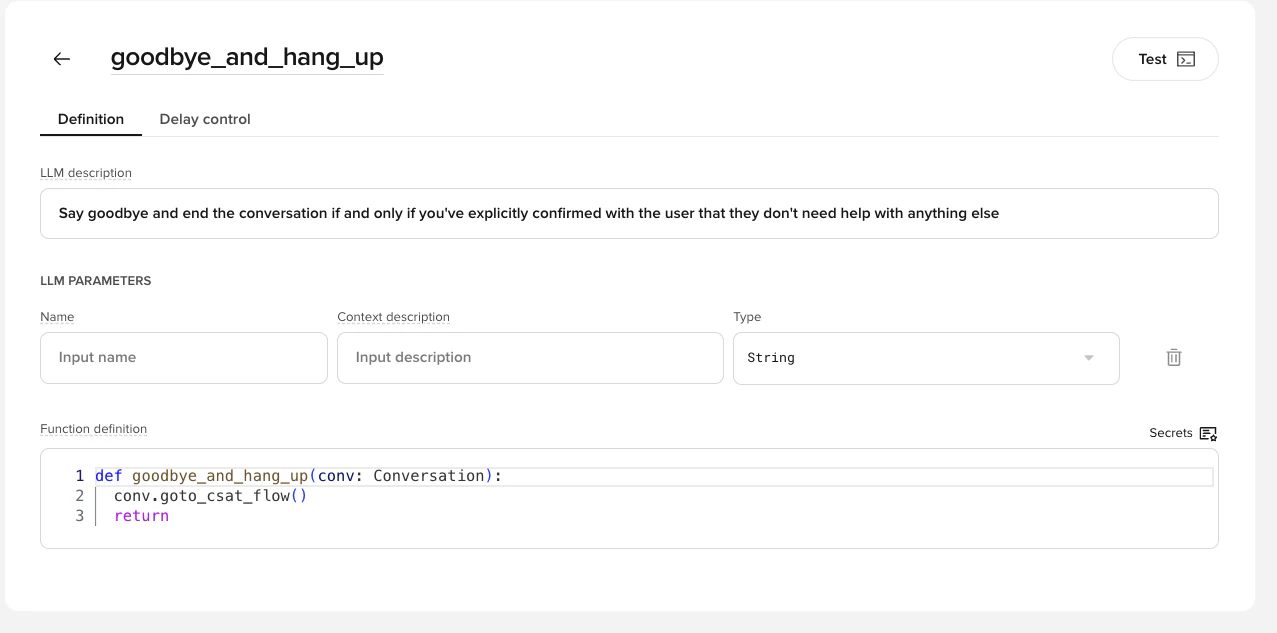Click the Input name field under Name
1277x633 pixels.
(x=183, y=357)
